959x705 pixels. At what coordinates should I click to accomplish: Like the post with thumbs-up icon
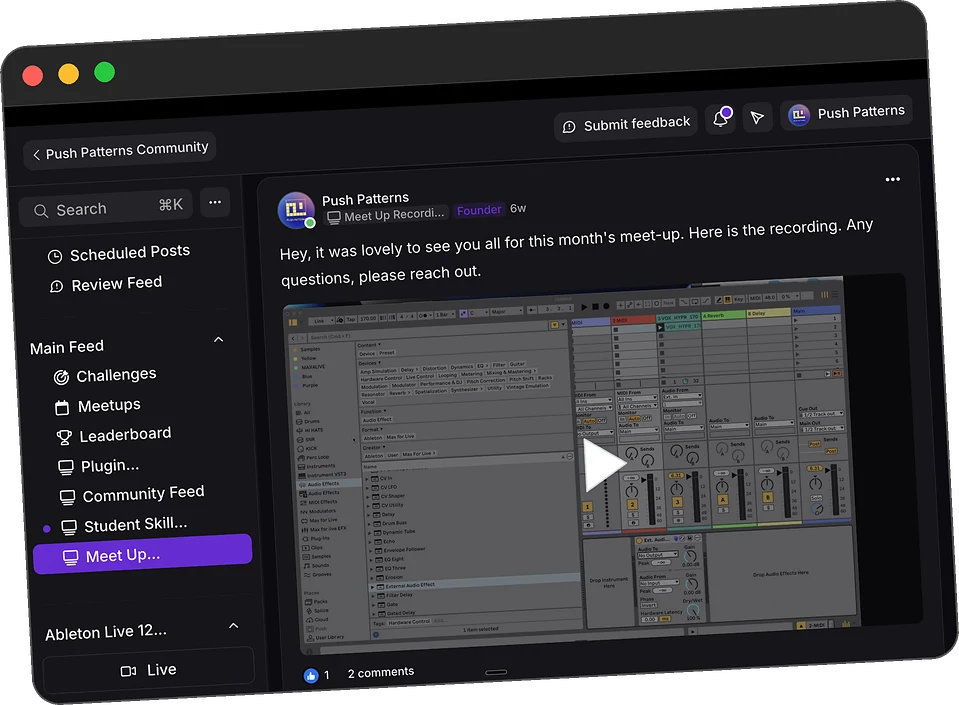[x=311, y=675]
